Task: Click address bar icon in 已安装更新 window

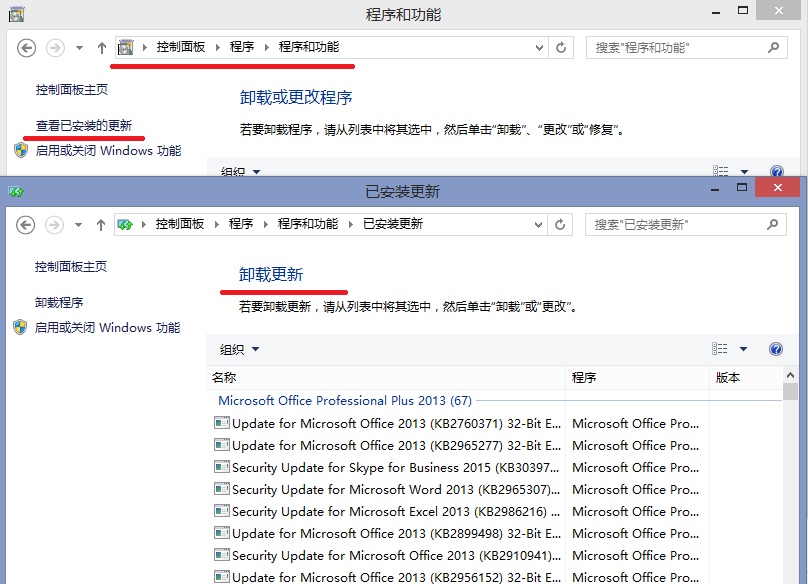Action: (x=125, y=224)
